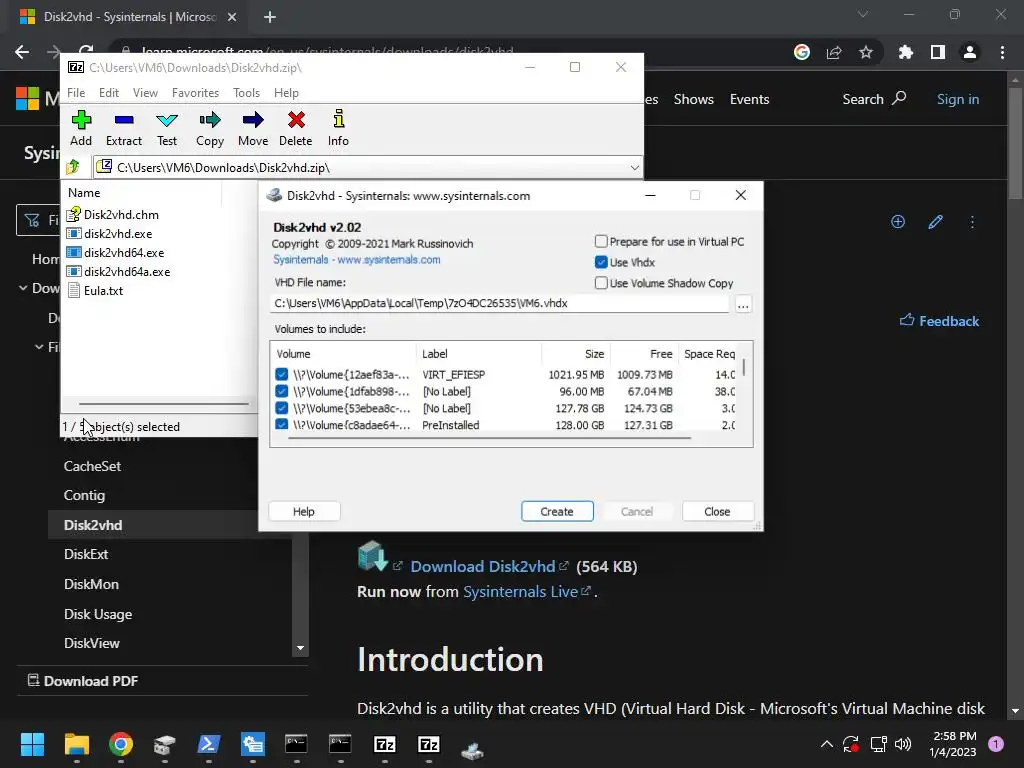Open the Chrome side panel icon

click(938, 52)
